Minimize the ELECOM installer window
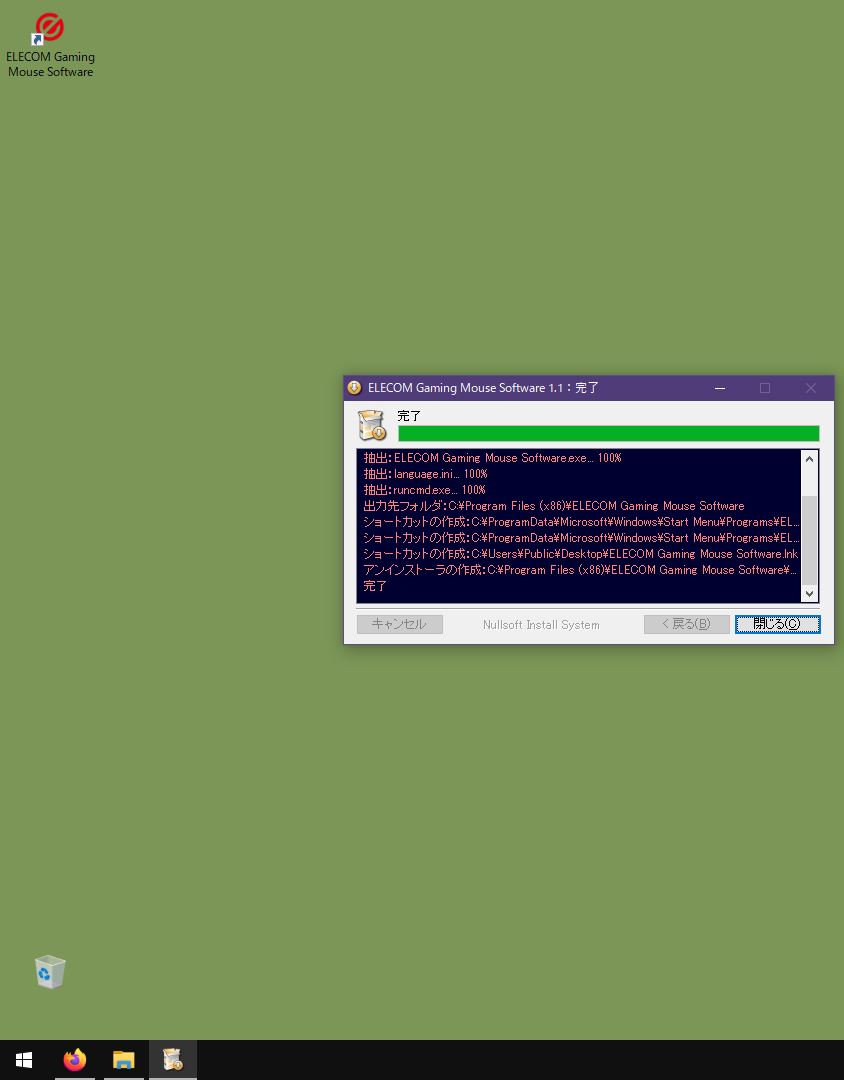Screen dimensions: 844x1080 (720, 388)
